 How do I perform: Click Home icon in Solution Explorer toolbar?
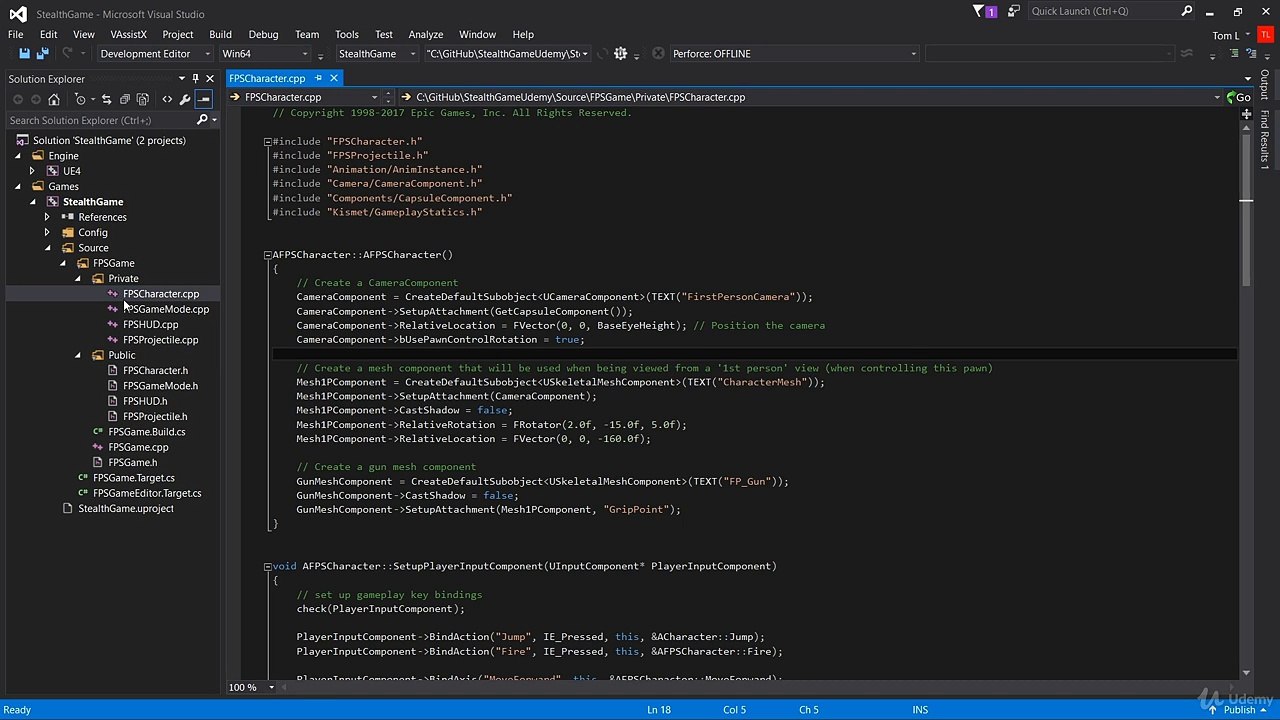point(54,99)
